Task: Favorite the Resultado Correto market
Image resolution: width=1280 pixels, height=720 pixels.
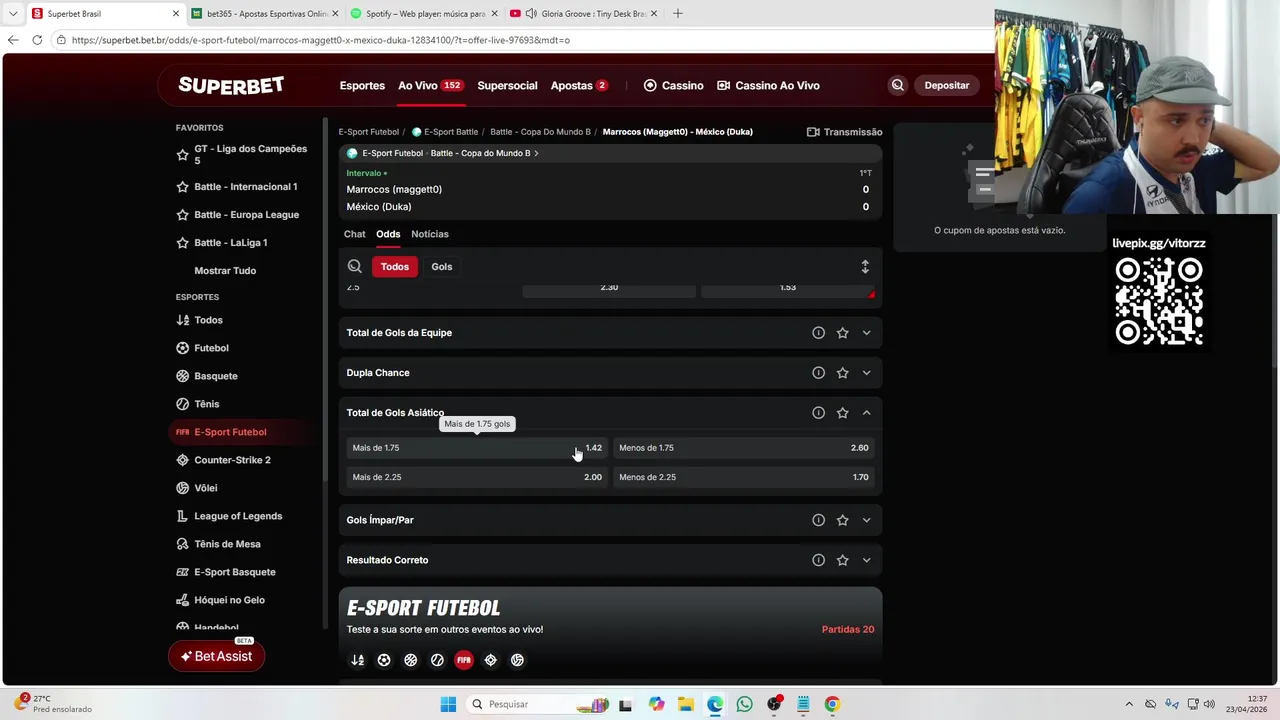Action: [842, 560]
